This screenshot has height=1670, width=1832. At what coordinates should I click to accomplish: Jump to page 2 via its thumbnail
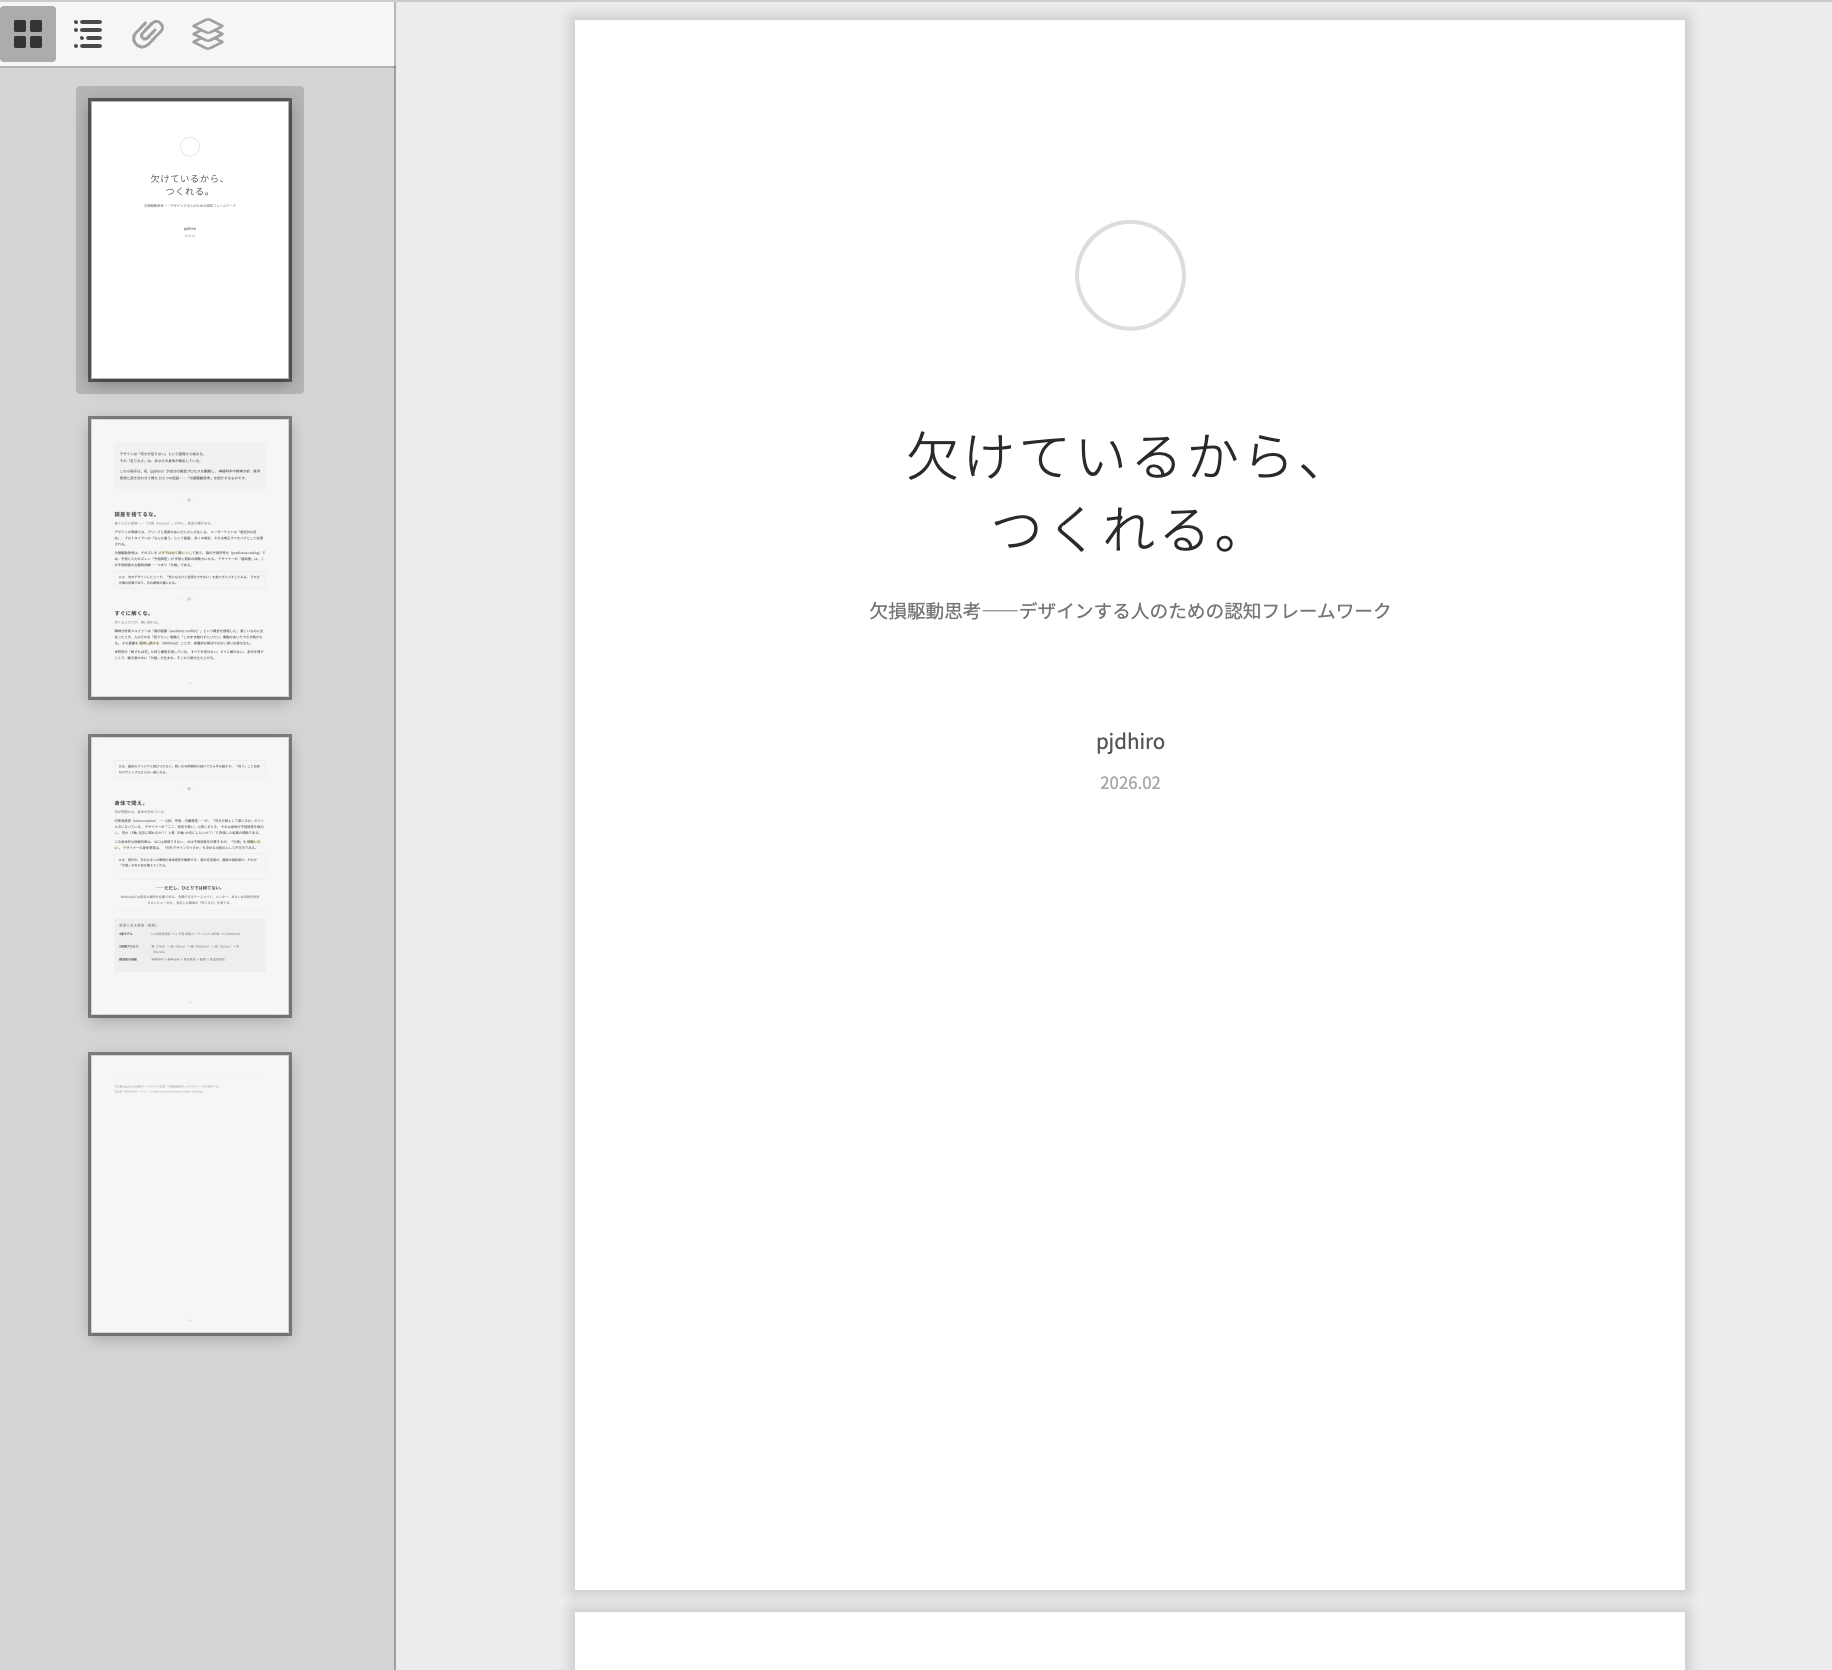point(190,558)
